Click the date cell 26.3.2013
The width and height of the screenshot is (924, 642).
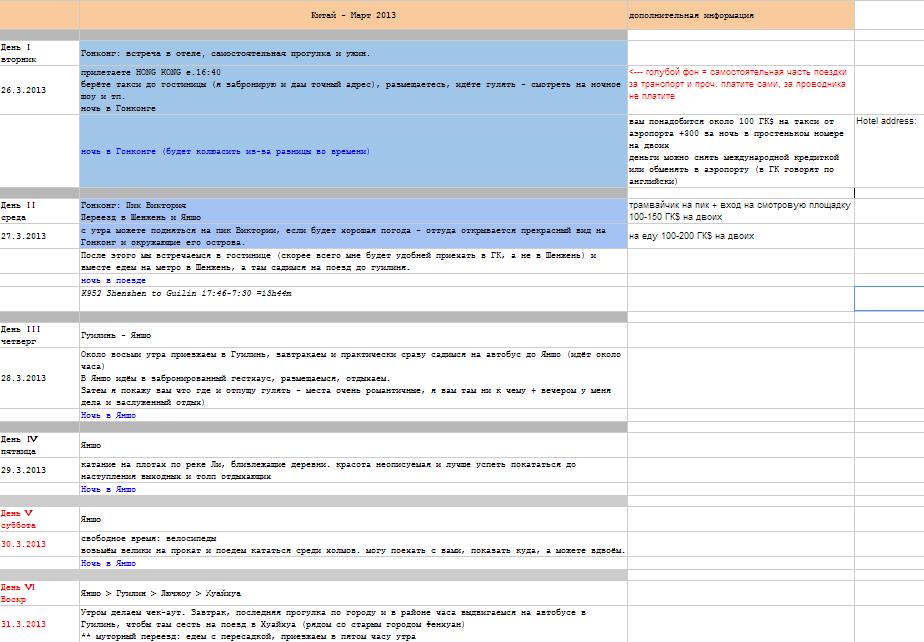(39, 90)
